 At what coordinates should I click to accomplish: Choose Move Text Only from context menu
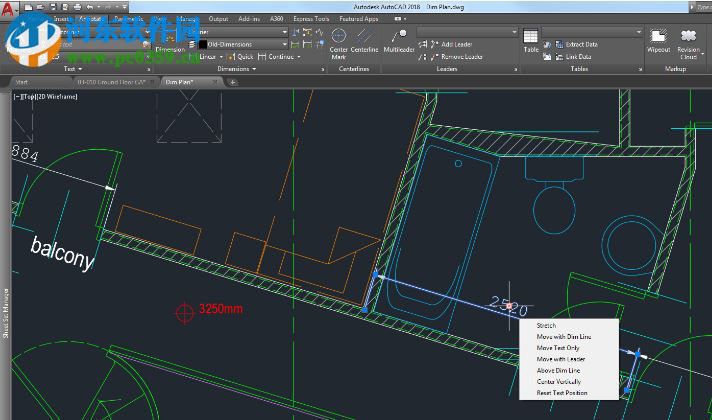pyautogui.click(x=558, y=348)
